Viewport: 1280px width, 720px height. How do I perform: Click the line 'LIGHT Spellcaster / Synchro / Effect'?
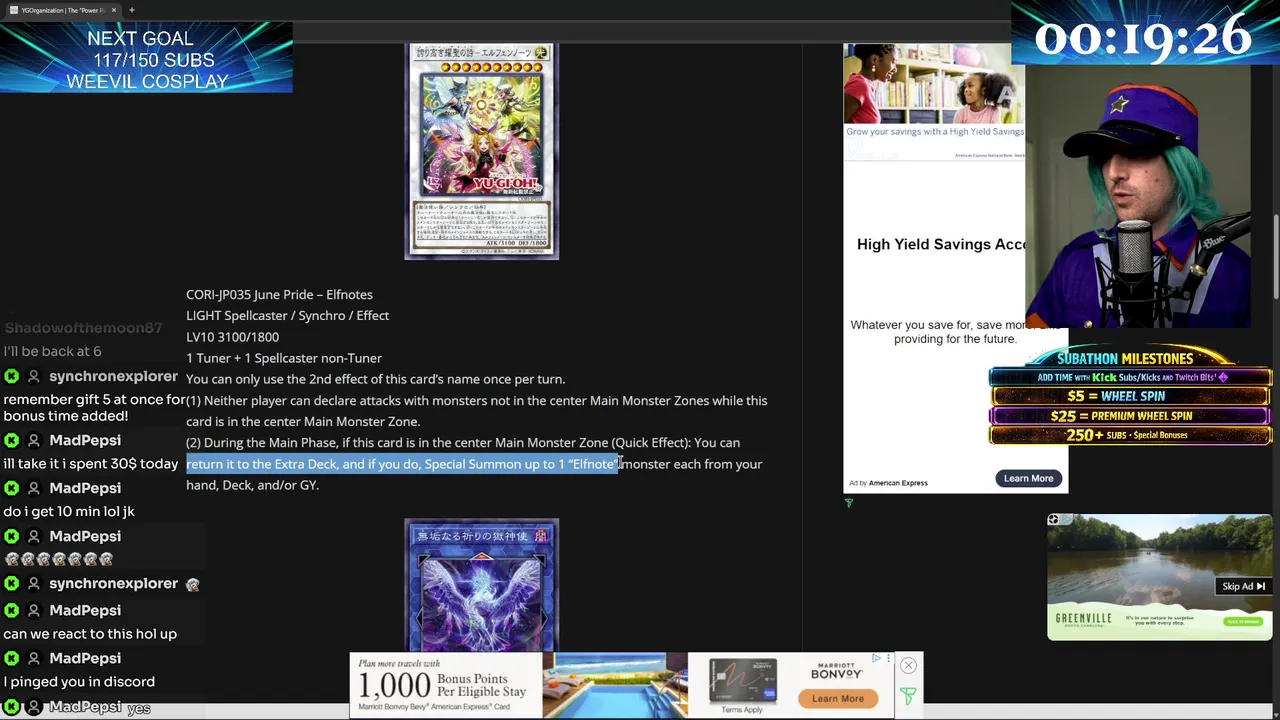click(287, 315)
